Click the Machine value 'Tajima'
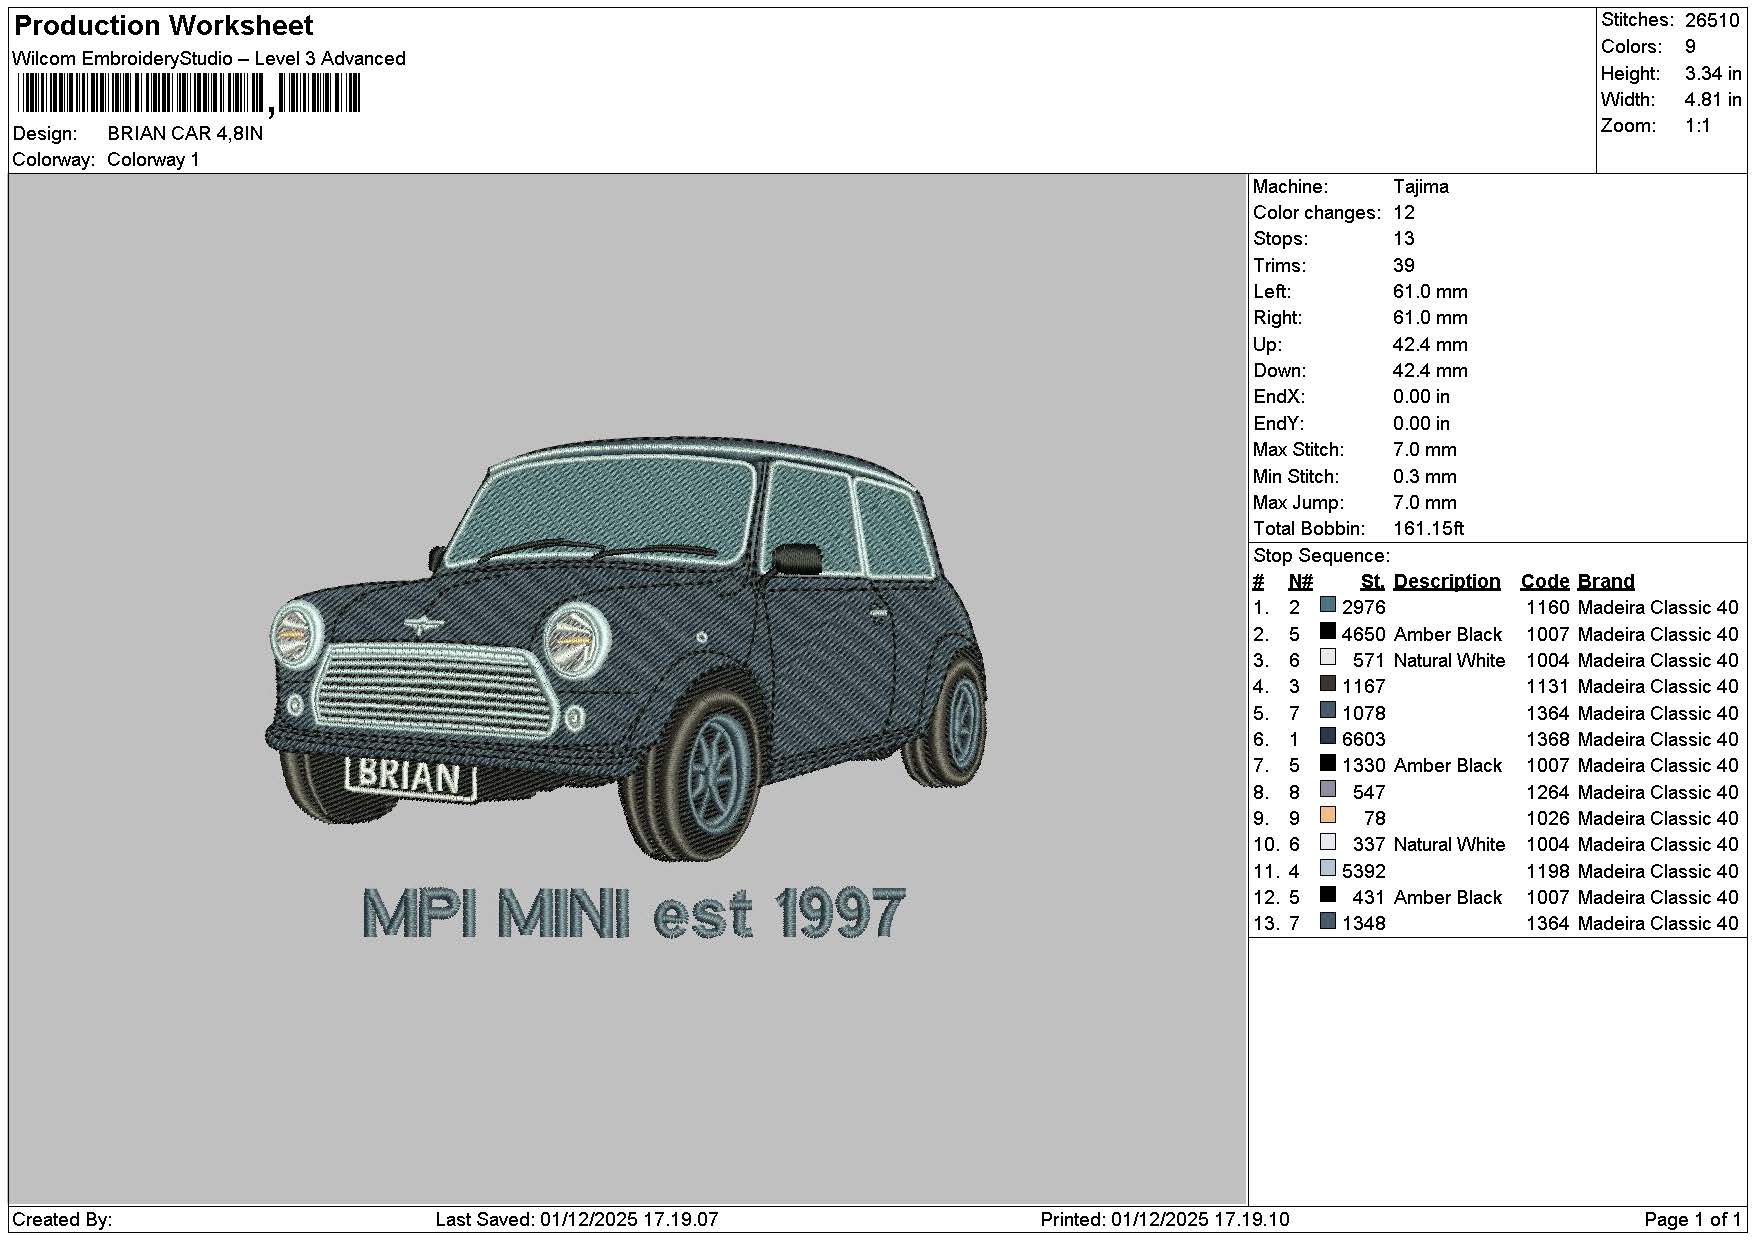This screenshot has height=1240, width=1755. coord(1421,186)
